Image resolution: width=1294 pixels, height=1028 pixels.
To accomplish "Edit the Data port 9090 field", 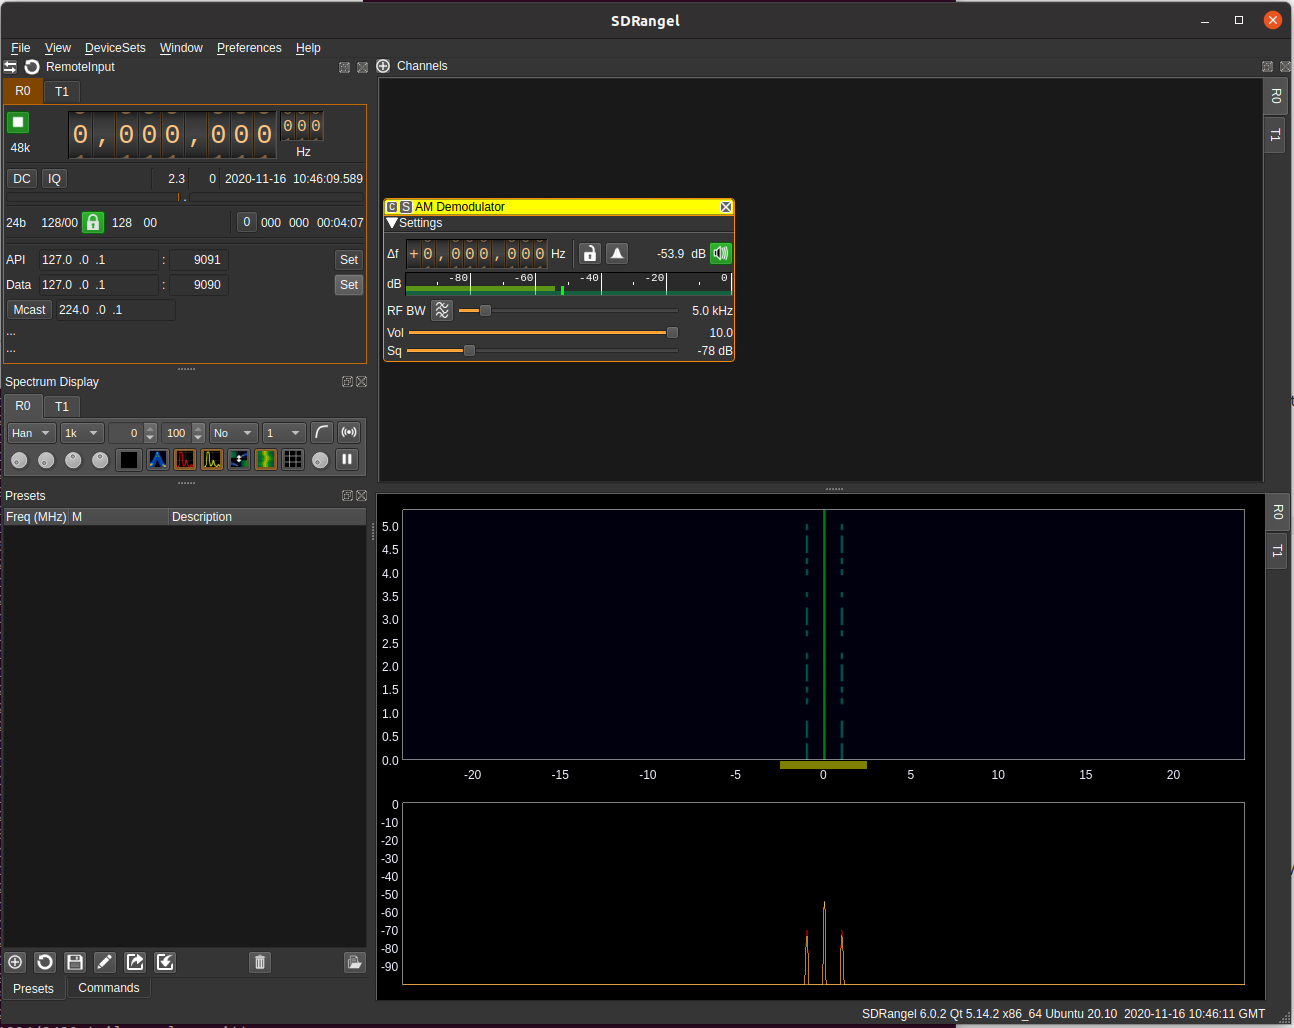I will [x=199, y=285].
